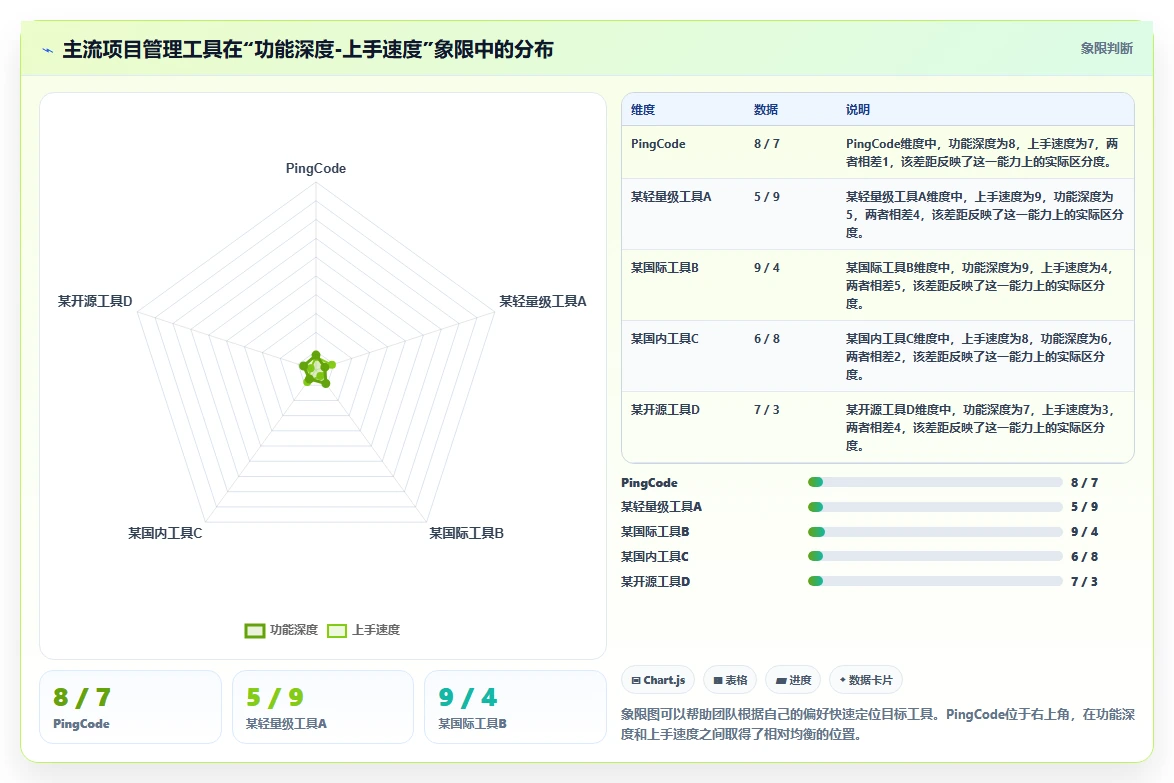The width and height of the screenshot is (1174, 783).
Task: Click the 某国际工具B progress bar
Action: click(x=935, y=532)
